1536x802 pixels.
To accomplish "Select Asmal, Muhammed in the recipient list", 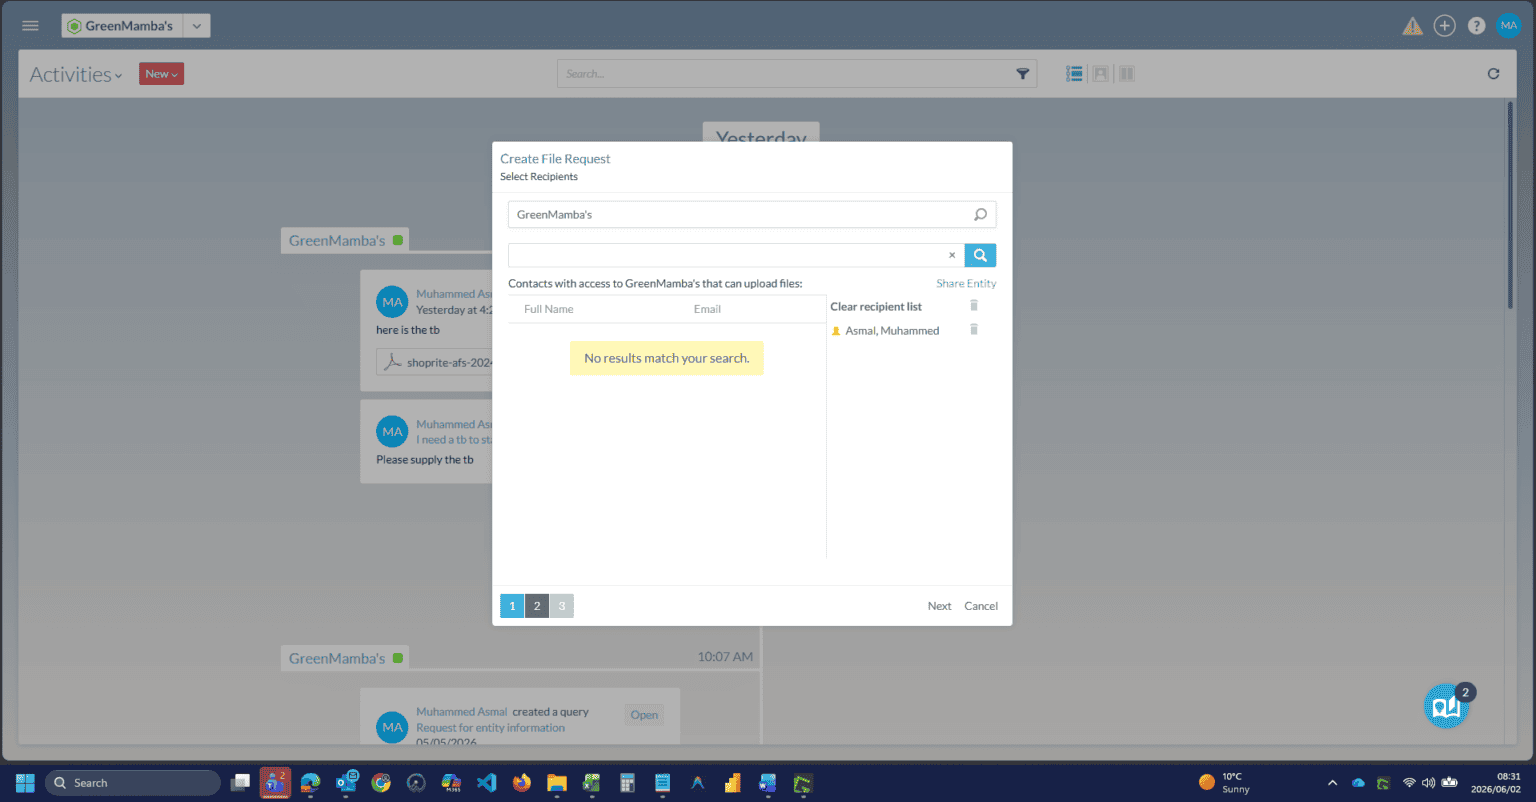I will pyautogui.click(x=892, y=331).
